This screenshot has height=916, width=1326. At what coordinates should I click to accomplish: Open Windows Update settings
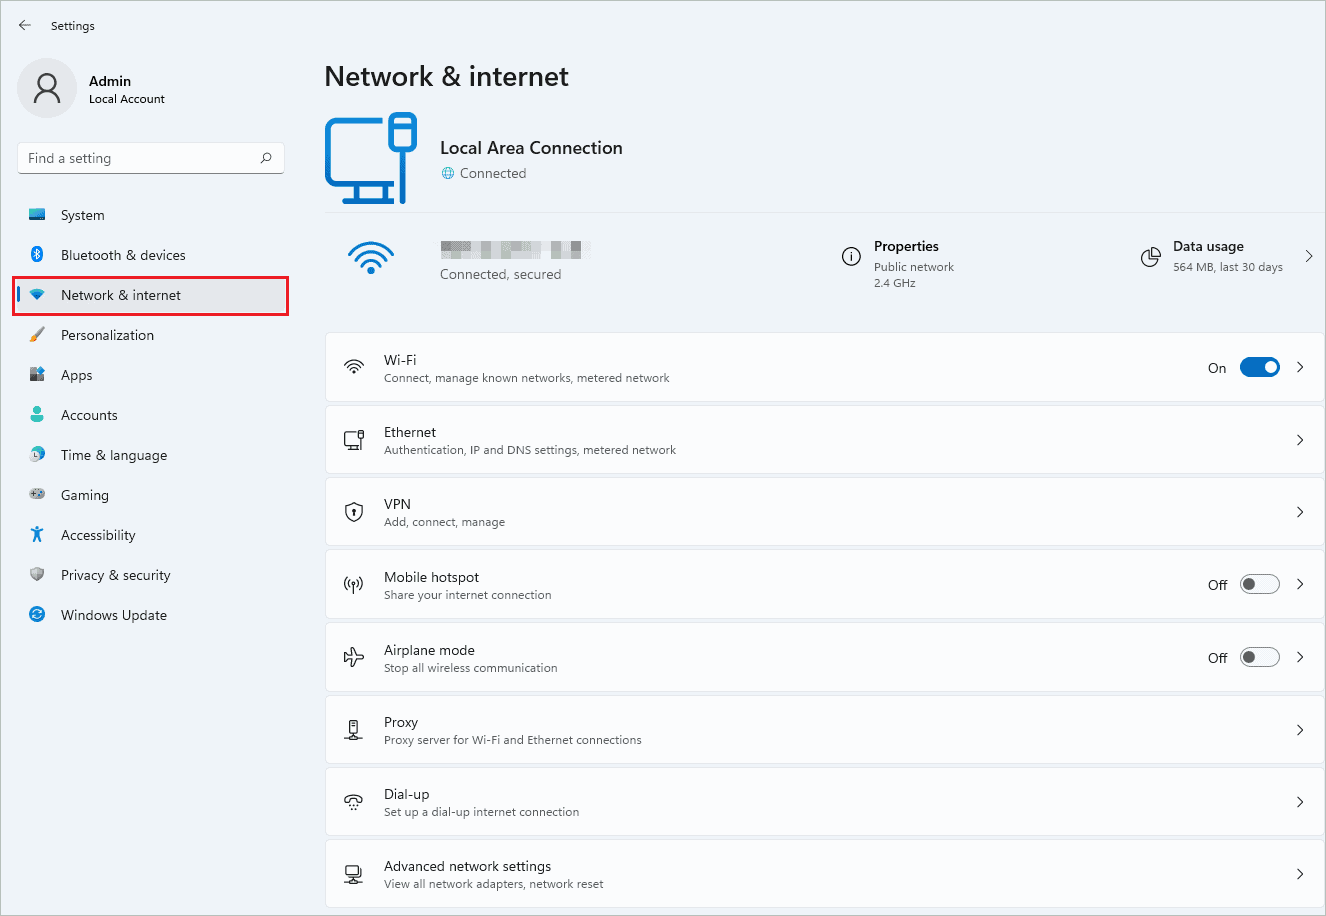point(151,615)
